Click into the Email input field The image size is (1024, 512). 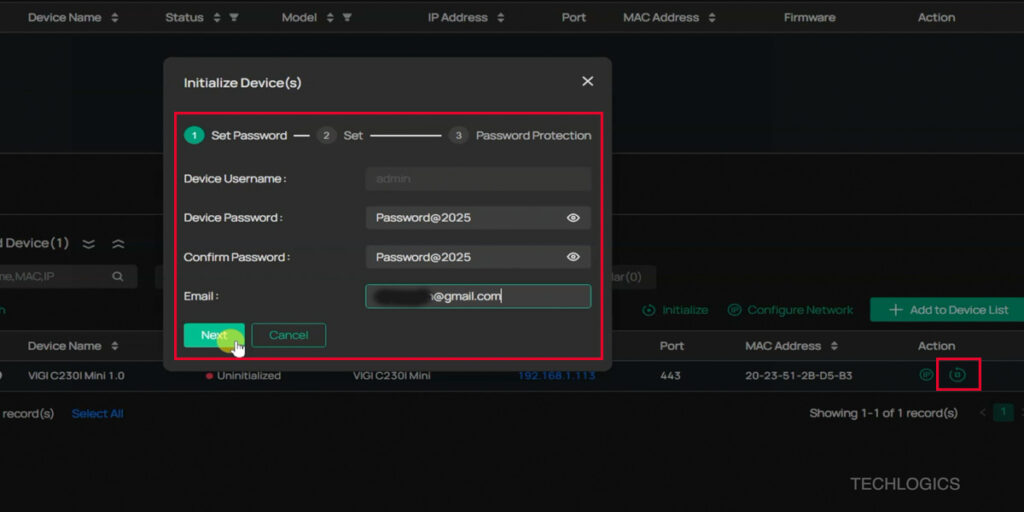pyautogui.click(x=478, y=296)
